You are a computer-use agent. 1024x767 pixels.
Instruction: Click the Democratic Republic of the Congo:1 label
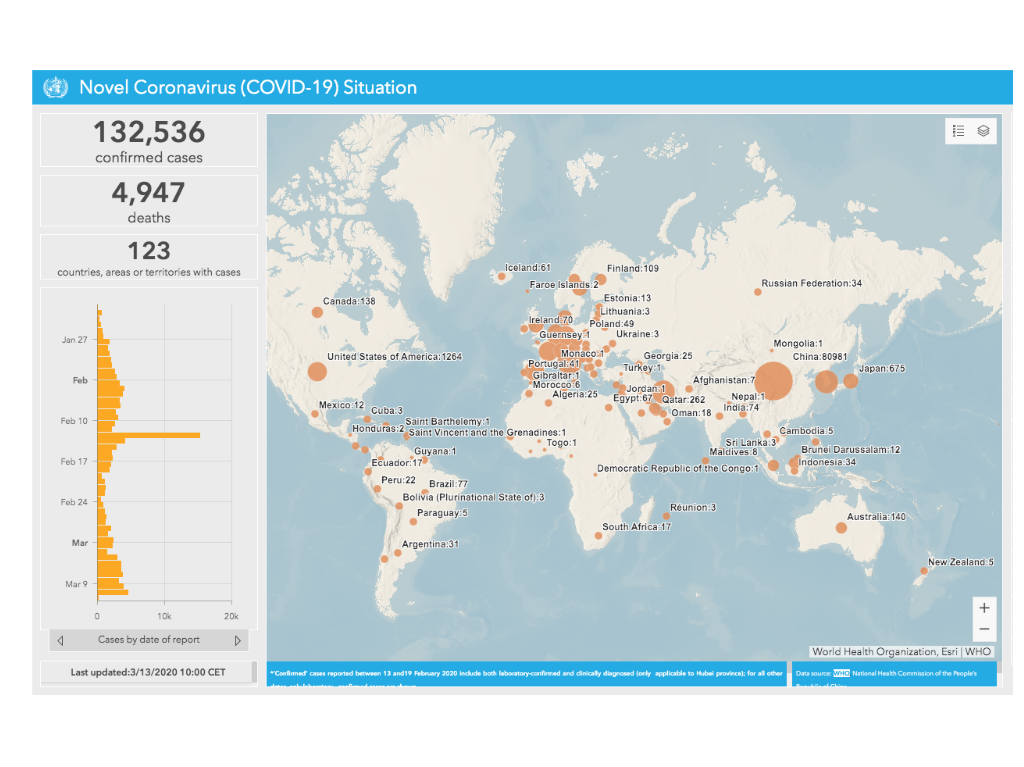[x=678, y=468]
